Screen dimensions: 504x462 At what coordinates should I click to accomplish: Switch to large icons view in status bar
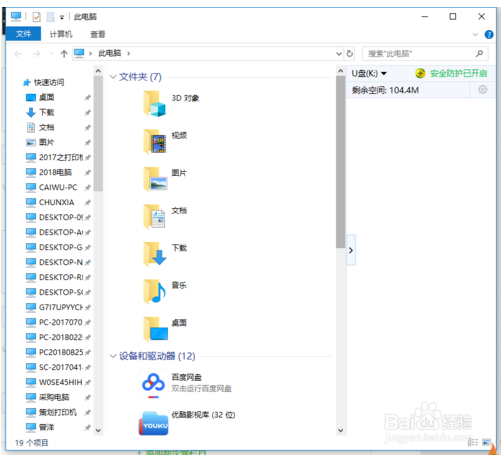[487, 442]
